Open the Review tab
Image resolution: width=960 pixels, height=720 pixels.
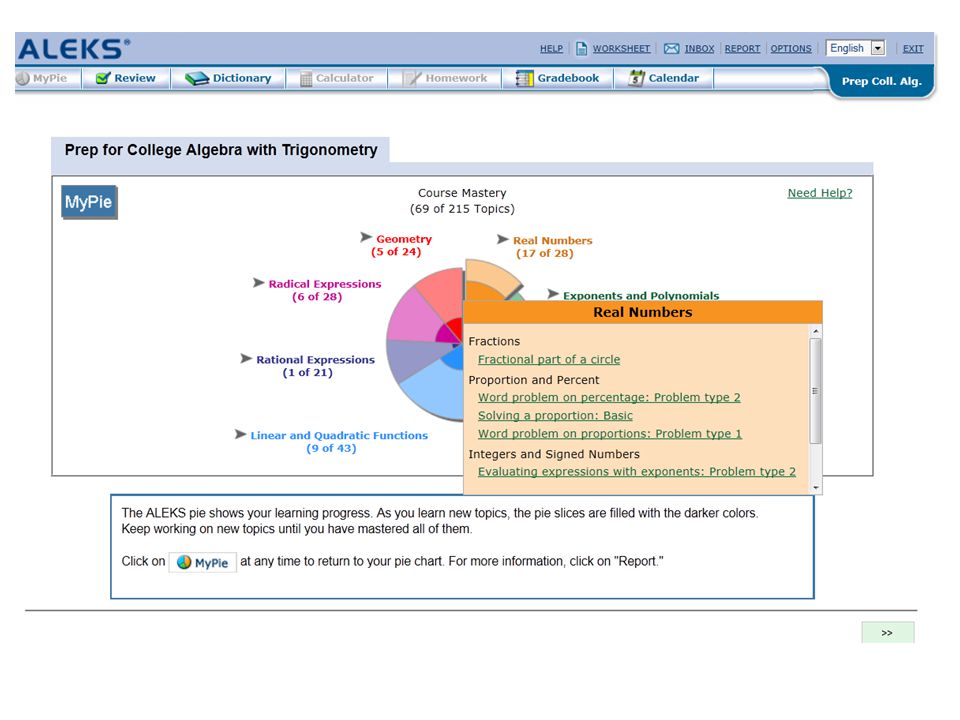click(126, 78)
